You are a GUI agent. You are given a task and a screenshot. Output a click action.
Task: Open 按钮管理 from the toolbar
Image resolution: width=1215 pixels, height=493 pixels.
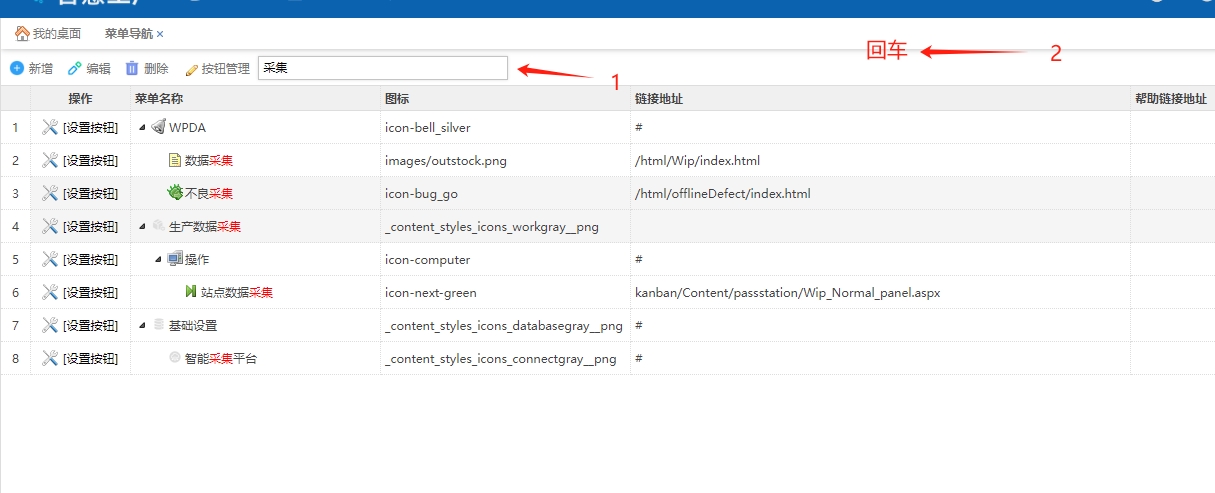[x=217, y=69]
